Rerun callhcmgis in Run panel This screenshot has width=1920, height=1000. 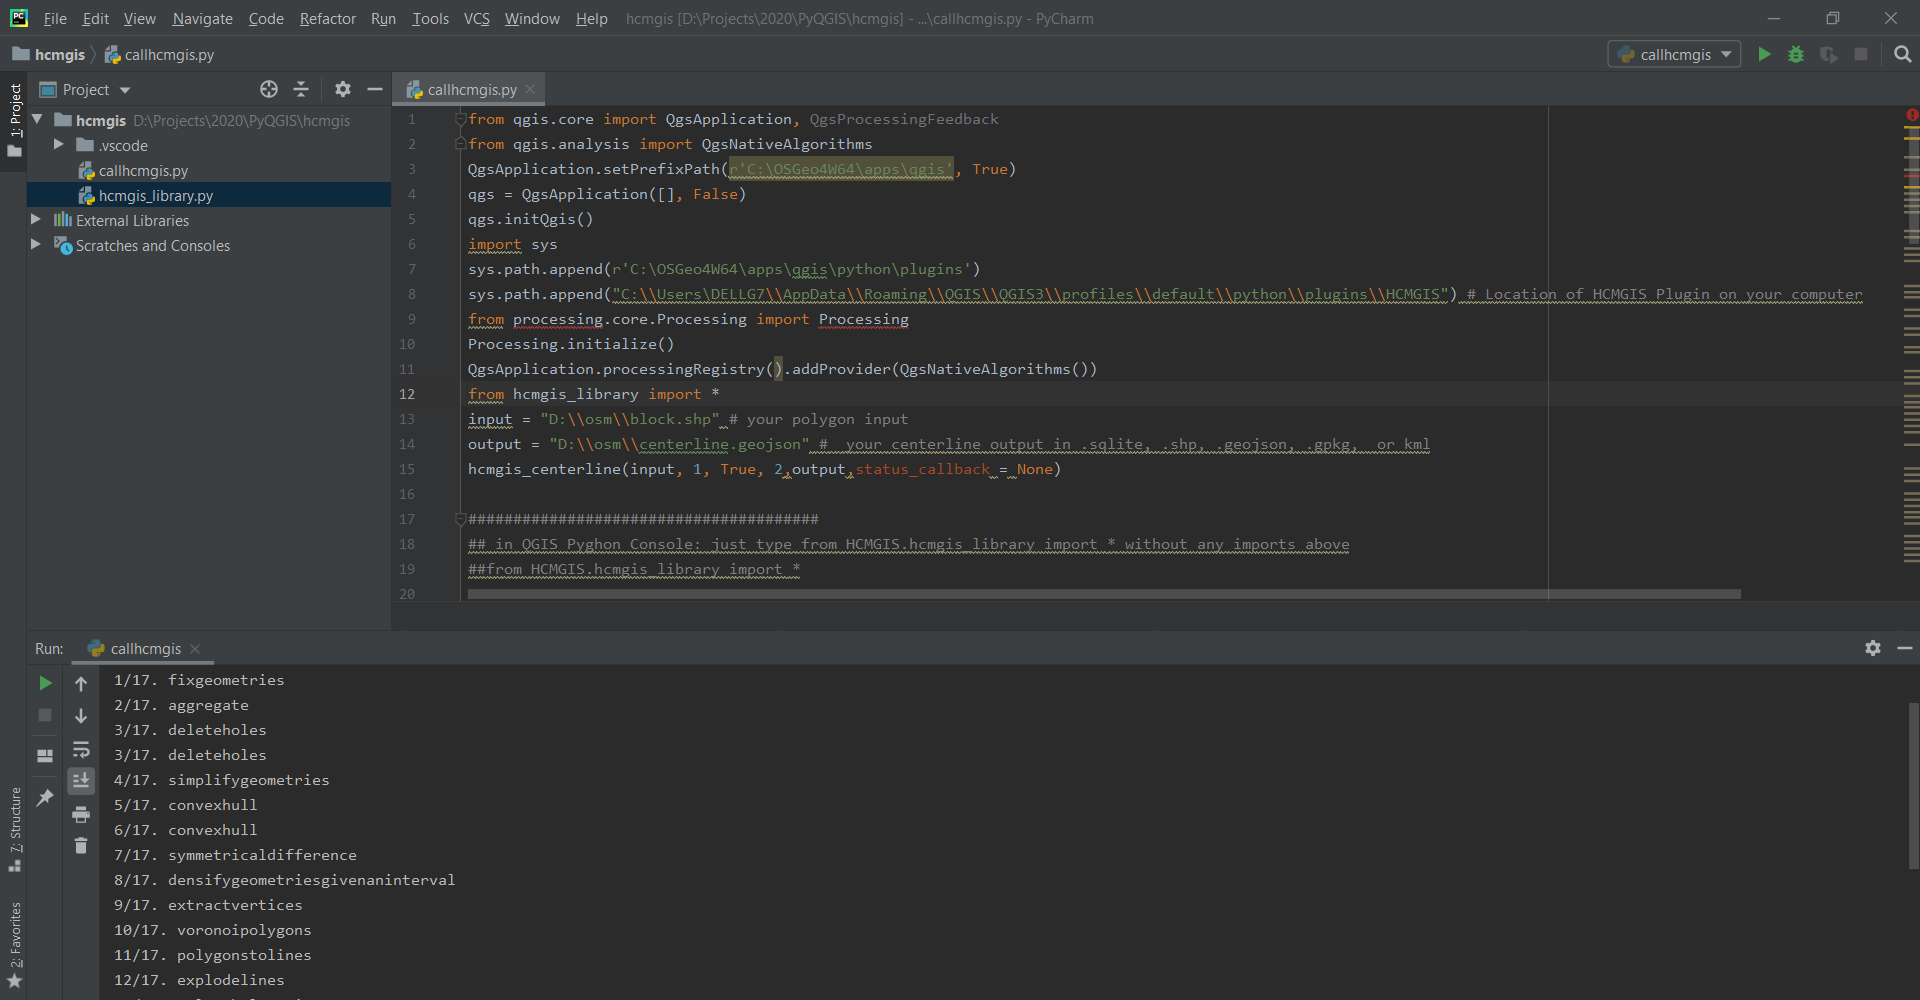click(x=45, y=683)
